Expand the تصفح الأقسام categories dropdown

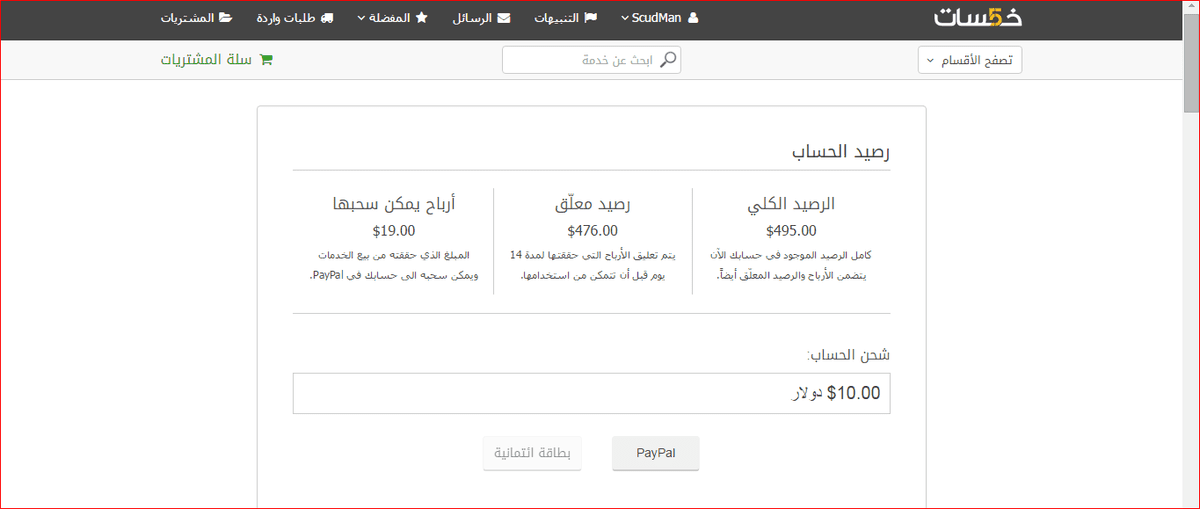point(970,61)
